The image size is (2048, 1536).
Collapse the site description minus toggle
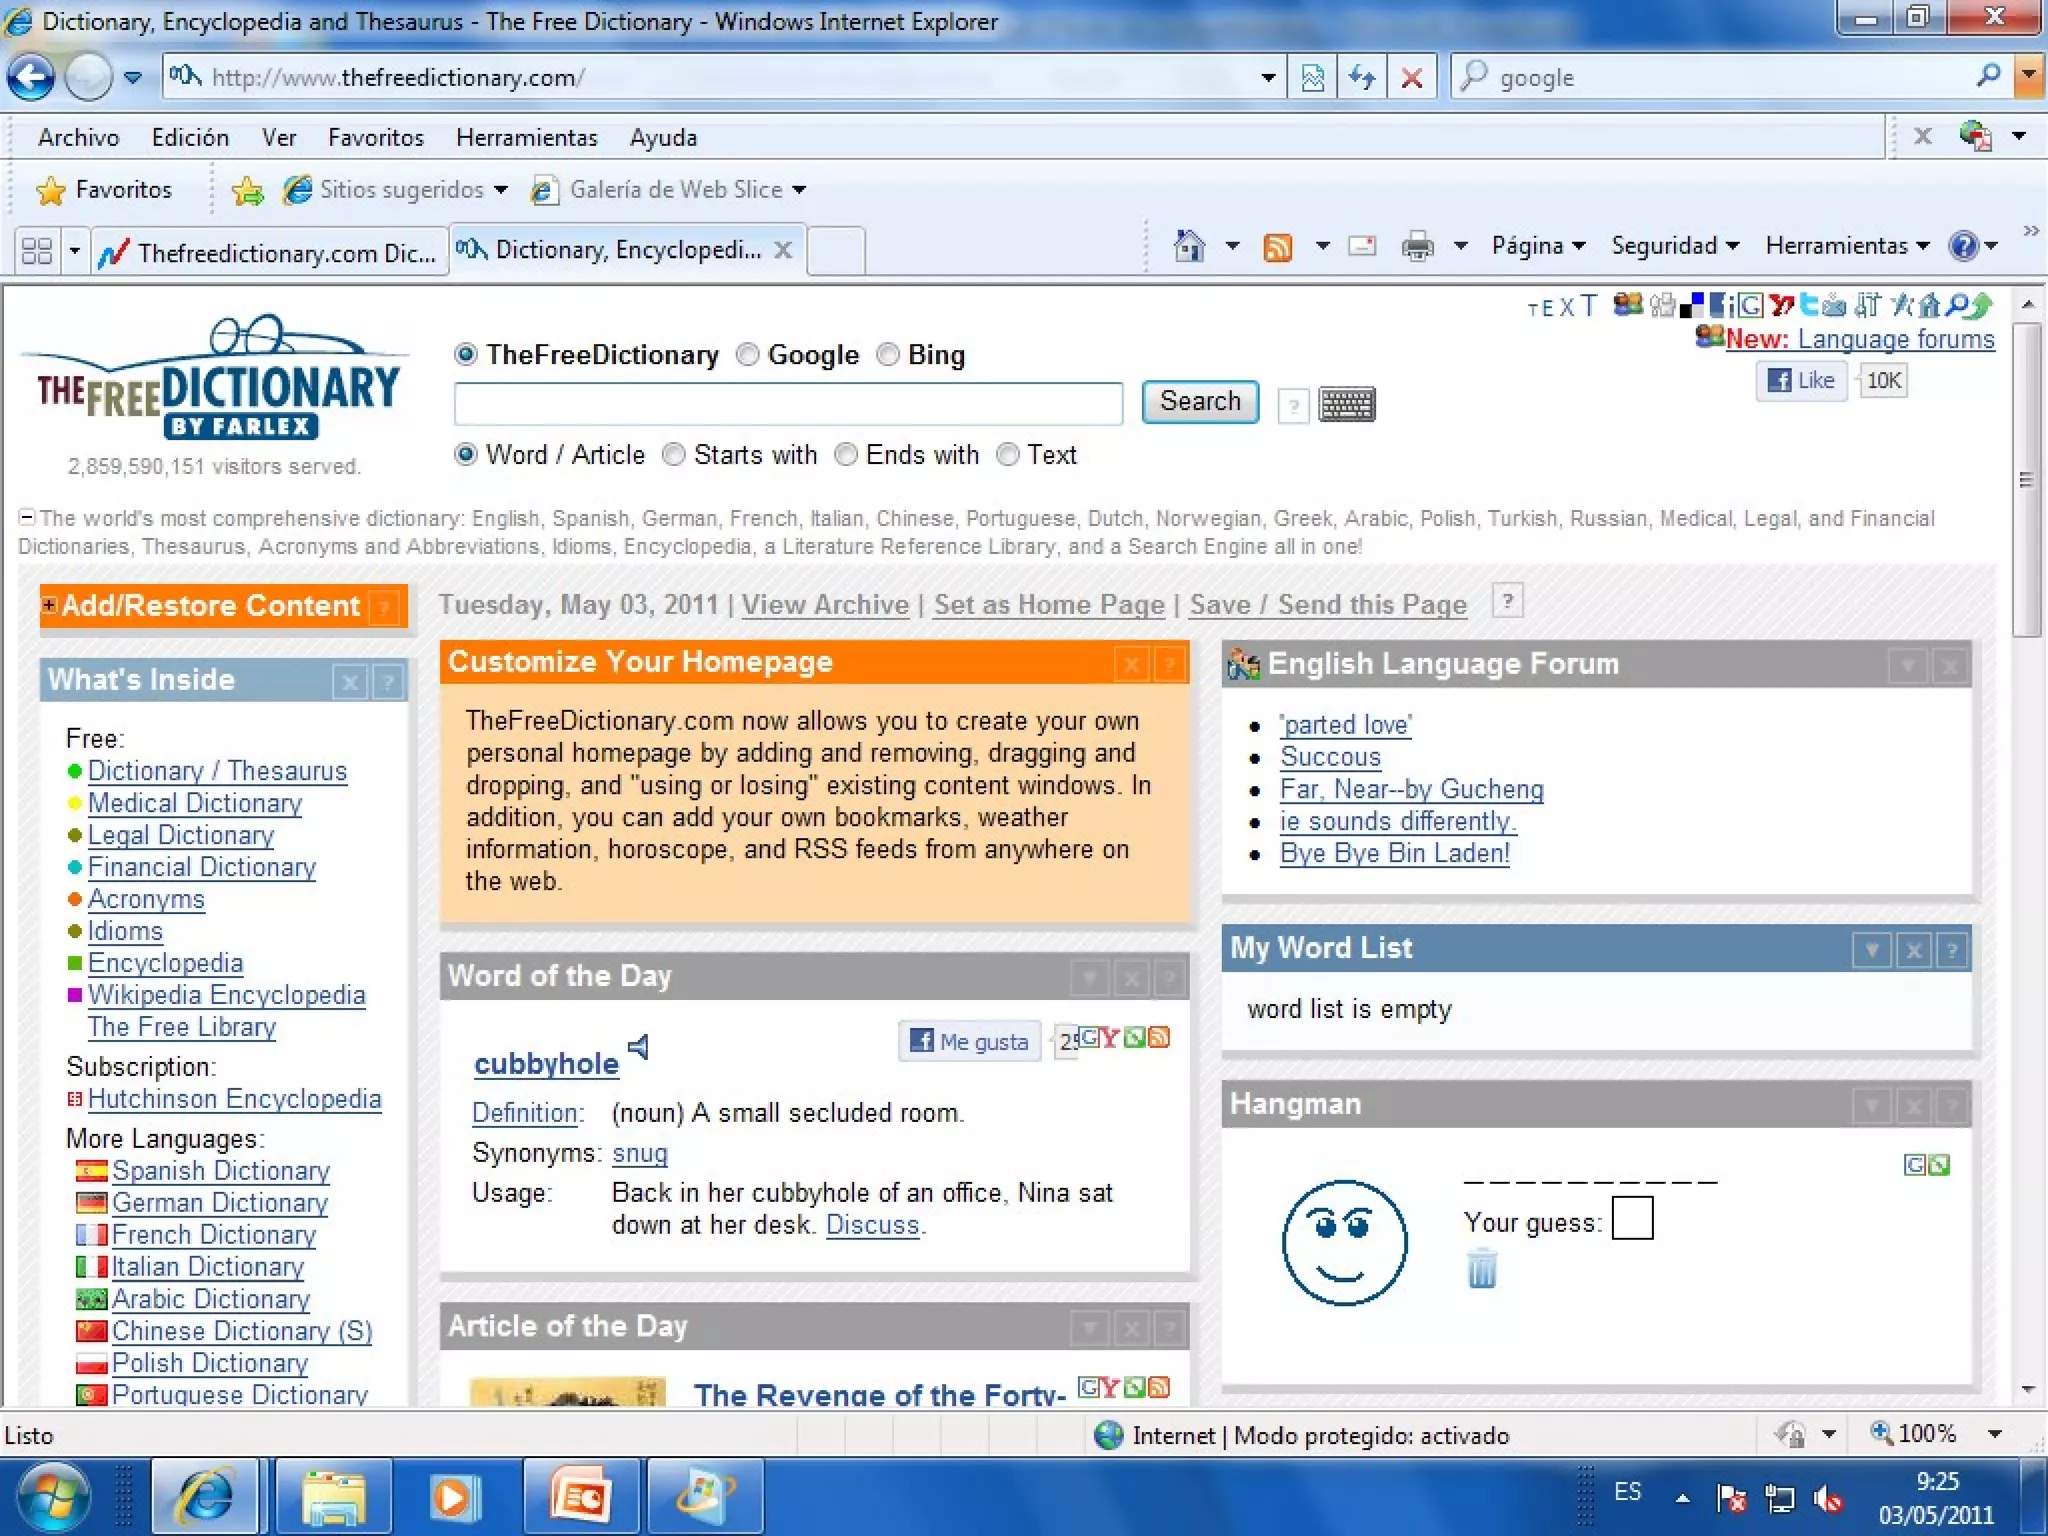pyautogui.click(x=27, y=517)
